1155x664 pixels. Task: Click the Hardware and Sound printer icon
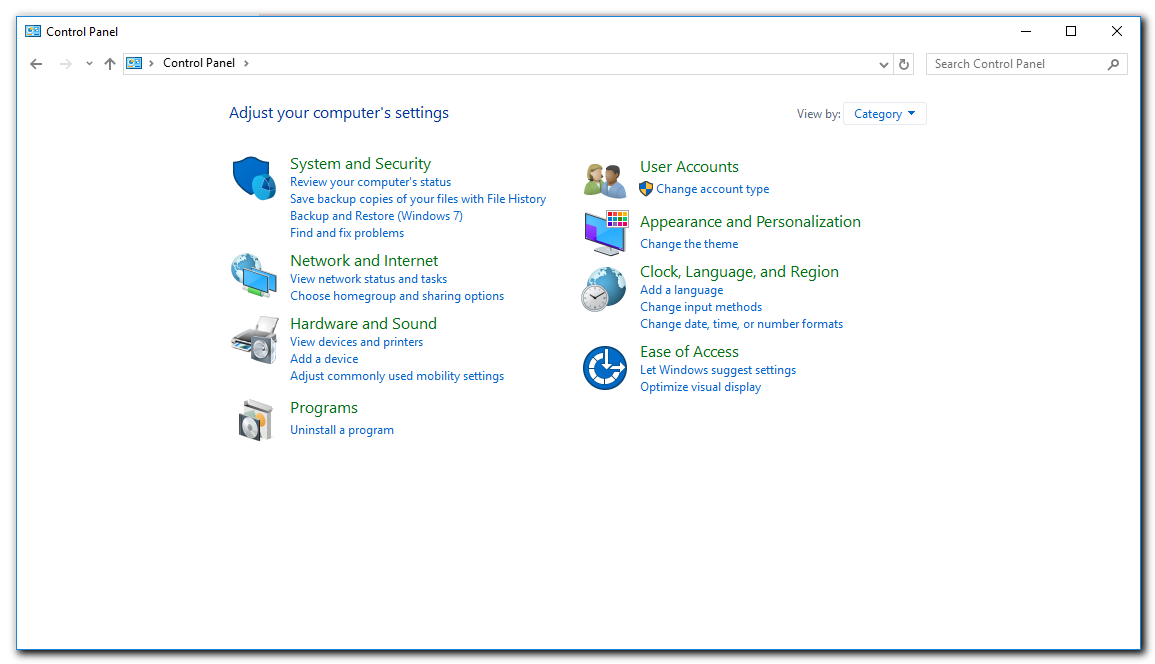click(x=254, y=339)
